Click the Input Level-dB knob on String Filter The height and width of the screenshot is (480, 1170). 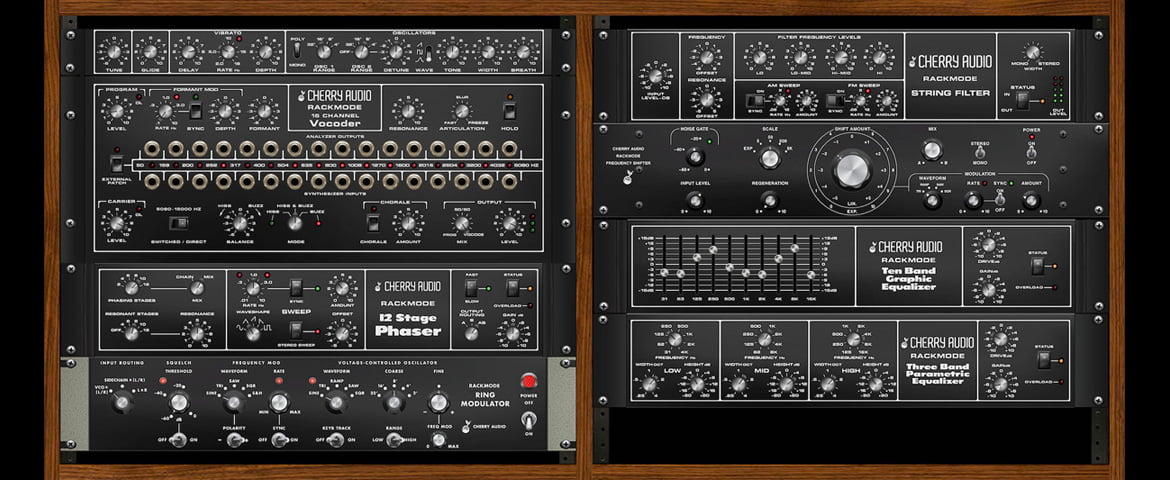point(655,76)
